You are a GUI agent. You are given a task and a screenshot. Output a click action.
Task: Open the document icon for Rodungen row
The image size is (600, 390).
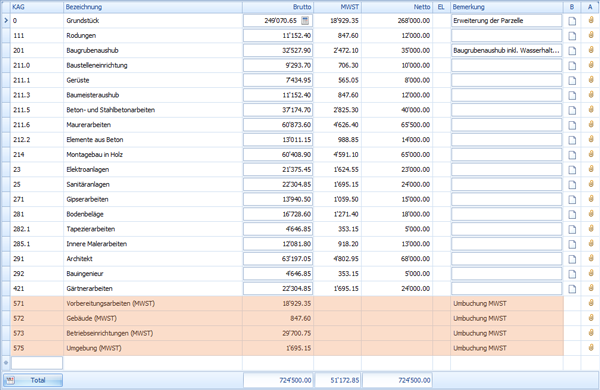coord(572,36)
